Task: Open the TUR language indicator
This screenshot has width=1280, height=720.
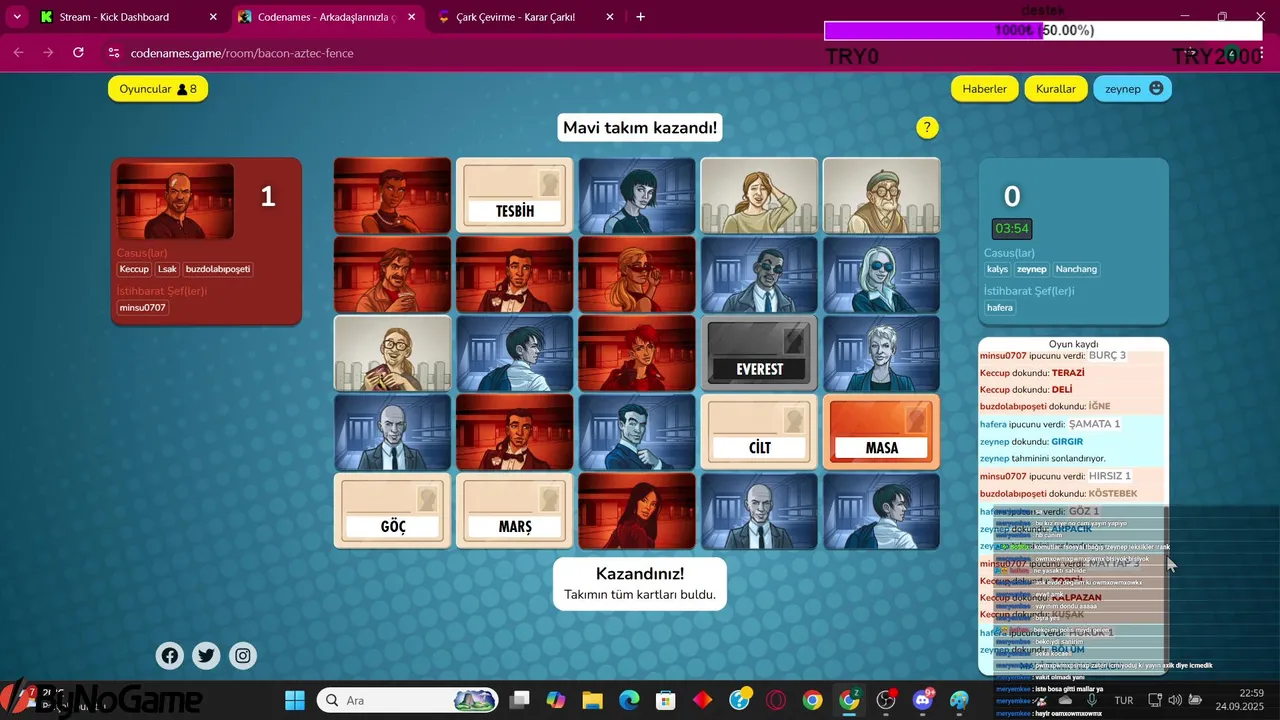Action: [1124, 701]
